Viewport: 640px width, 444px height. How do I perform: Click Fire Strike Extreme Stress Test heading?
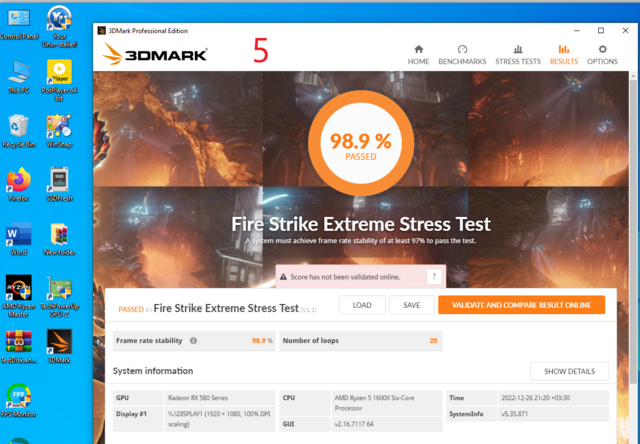(361, 224)
